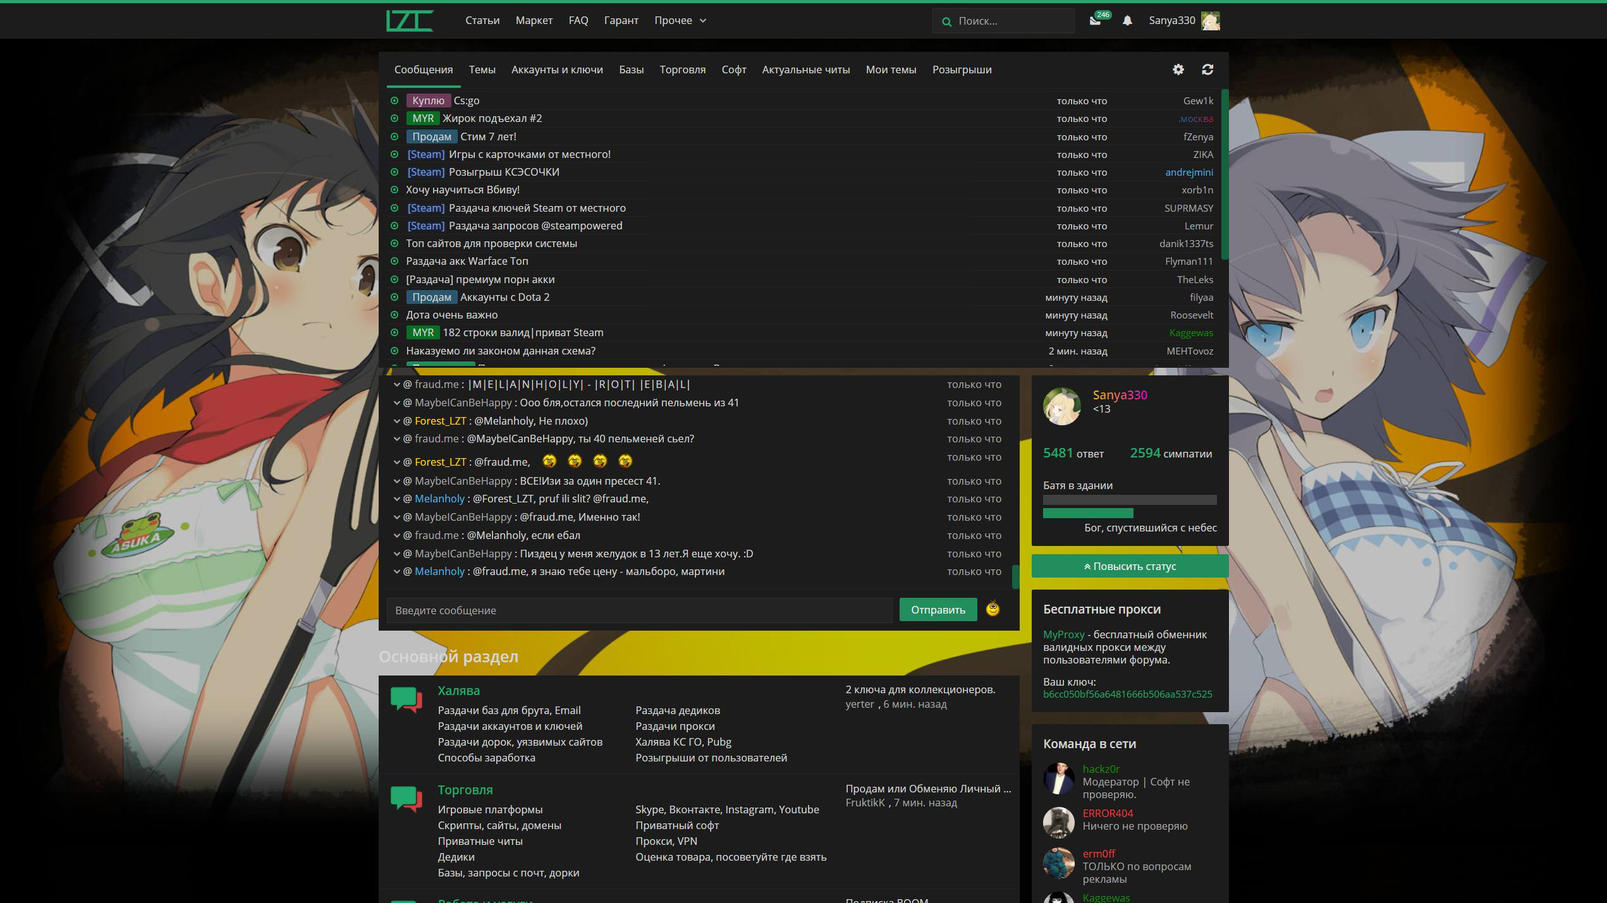Click the Отправить send button

(938, 610)
